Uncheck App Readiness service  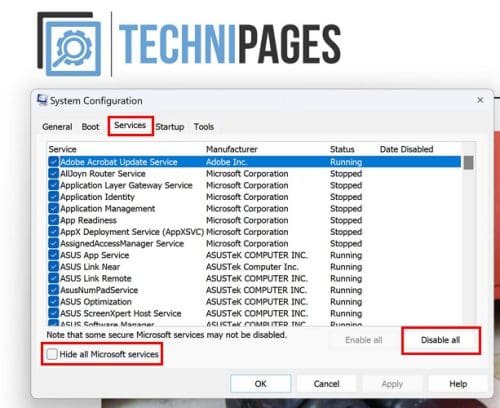tap(53, 220)
